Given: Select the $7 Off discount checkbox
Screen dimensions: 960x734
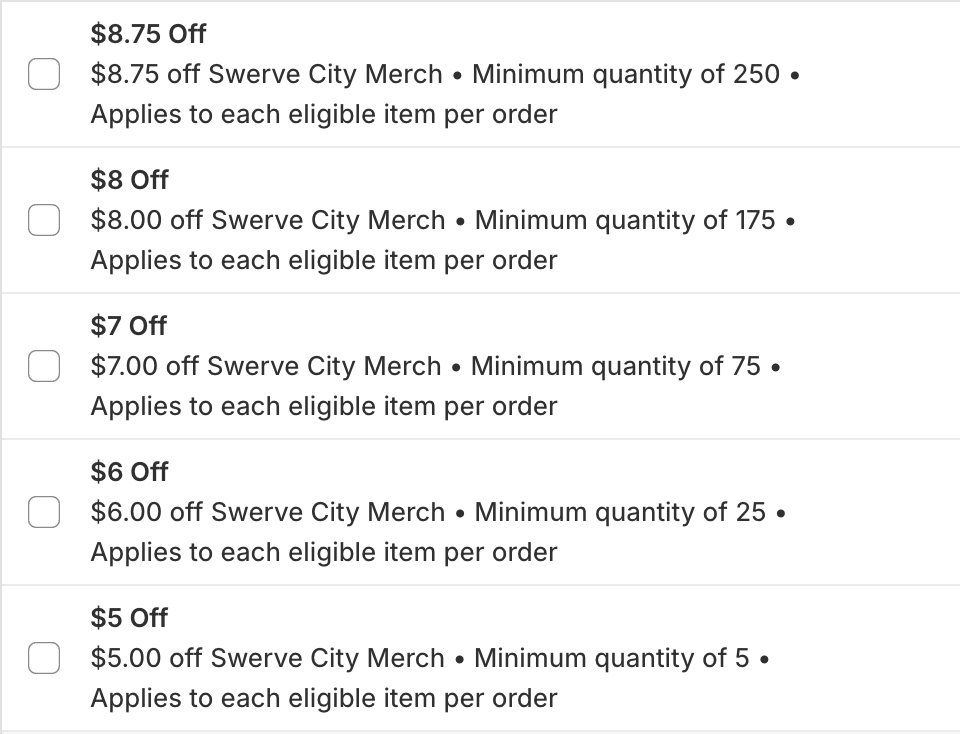Looking at the screenshot, I should click(x=44, y=366).
